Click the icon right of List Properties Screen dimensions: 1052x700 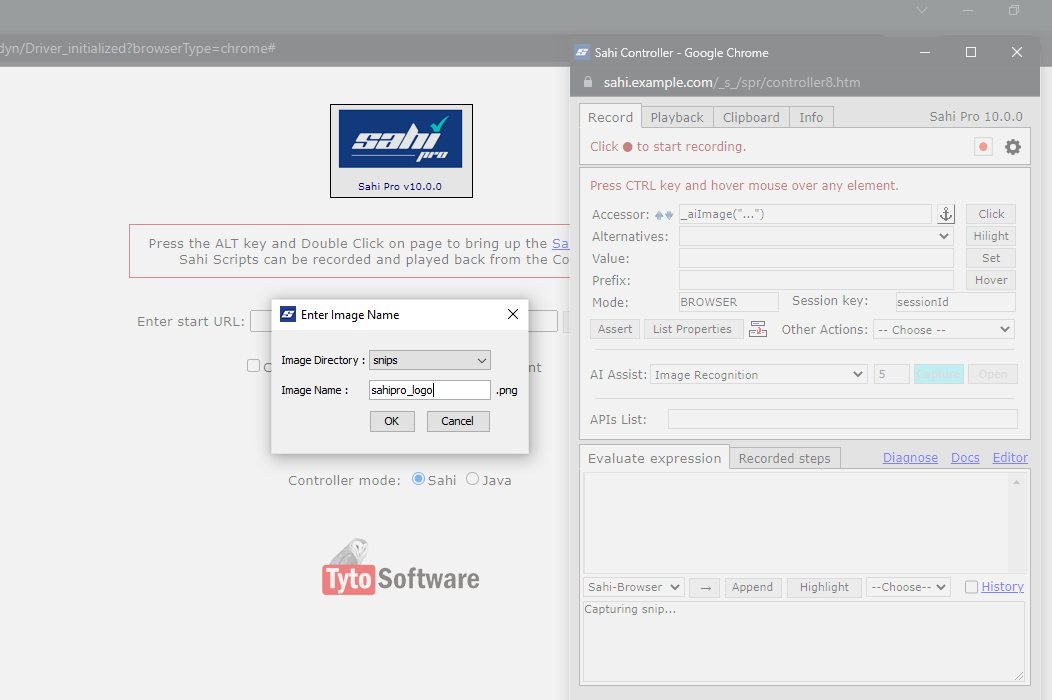coord(757,329)
